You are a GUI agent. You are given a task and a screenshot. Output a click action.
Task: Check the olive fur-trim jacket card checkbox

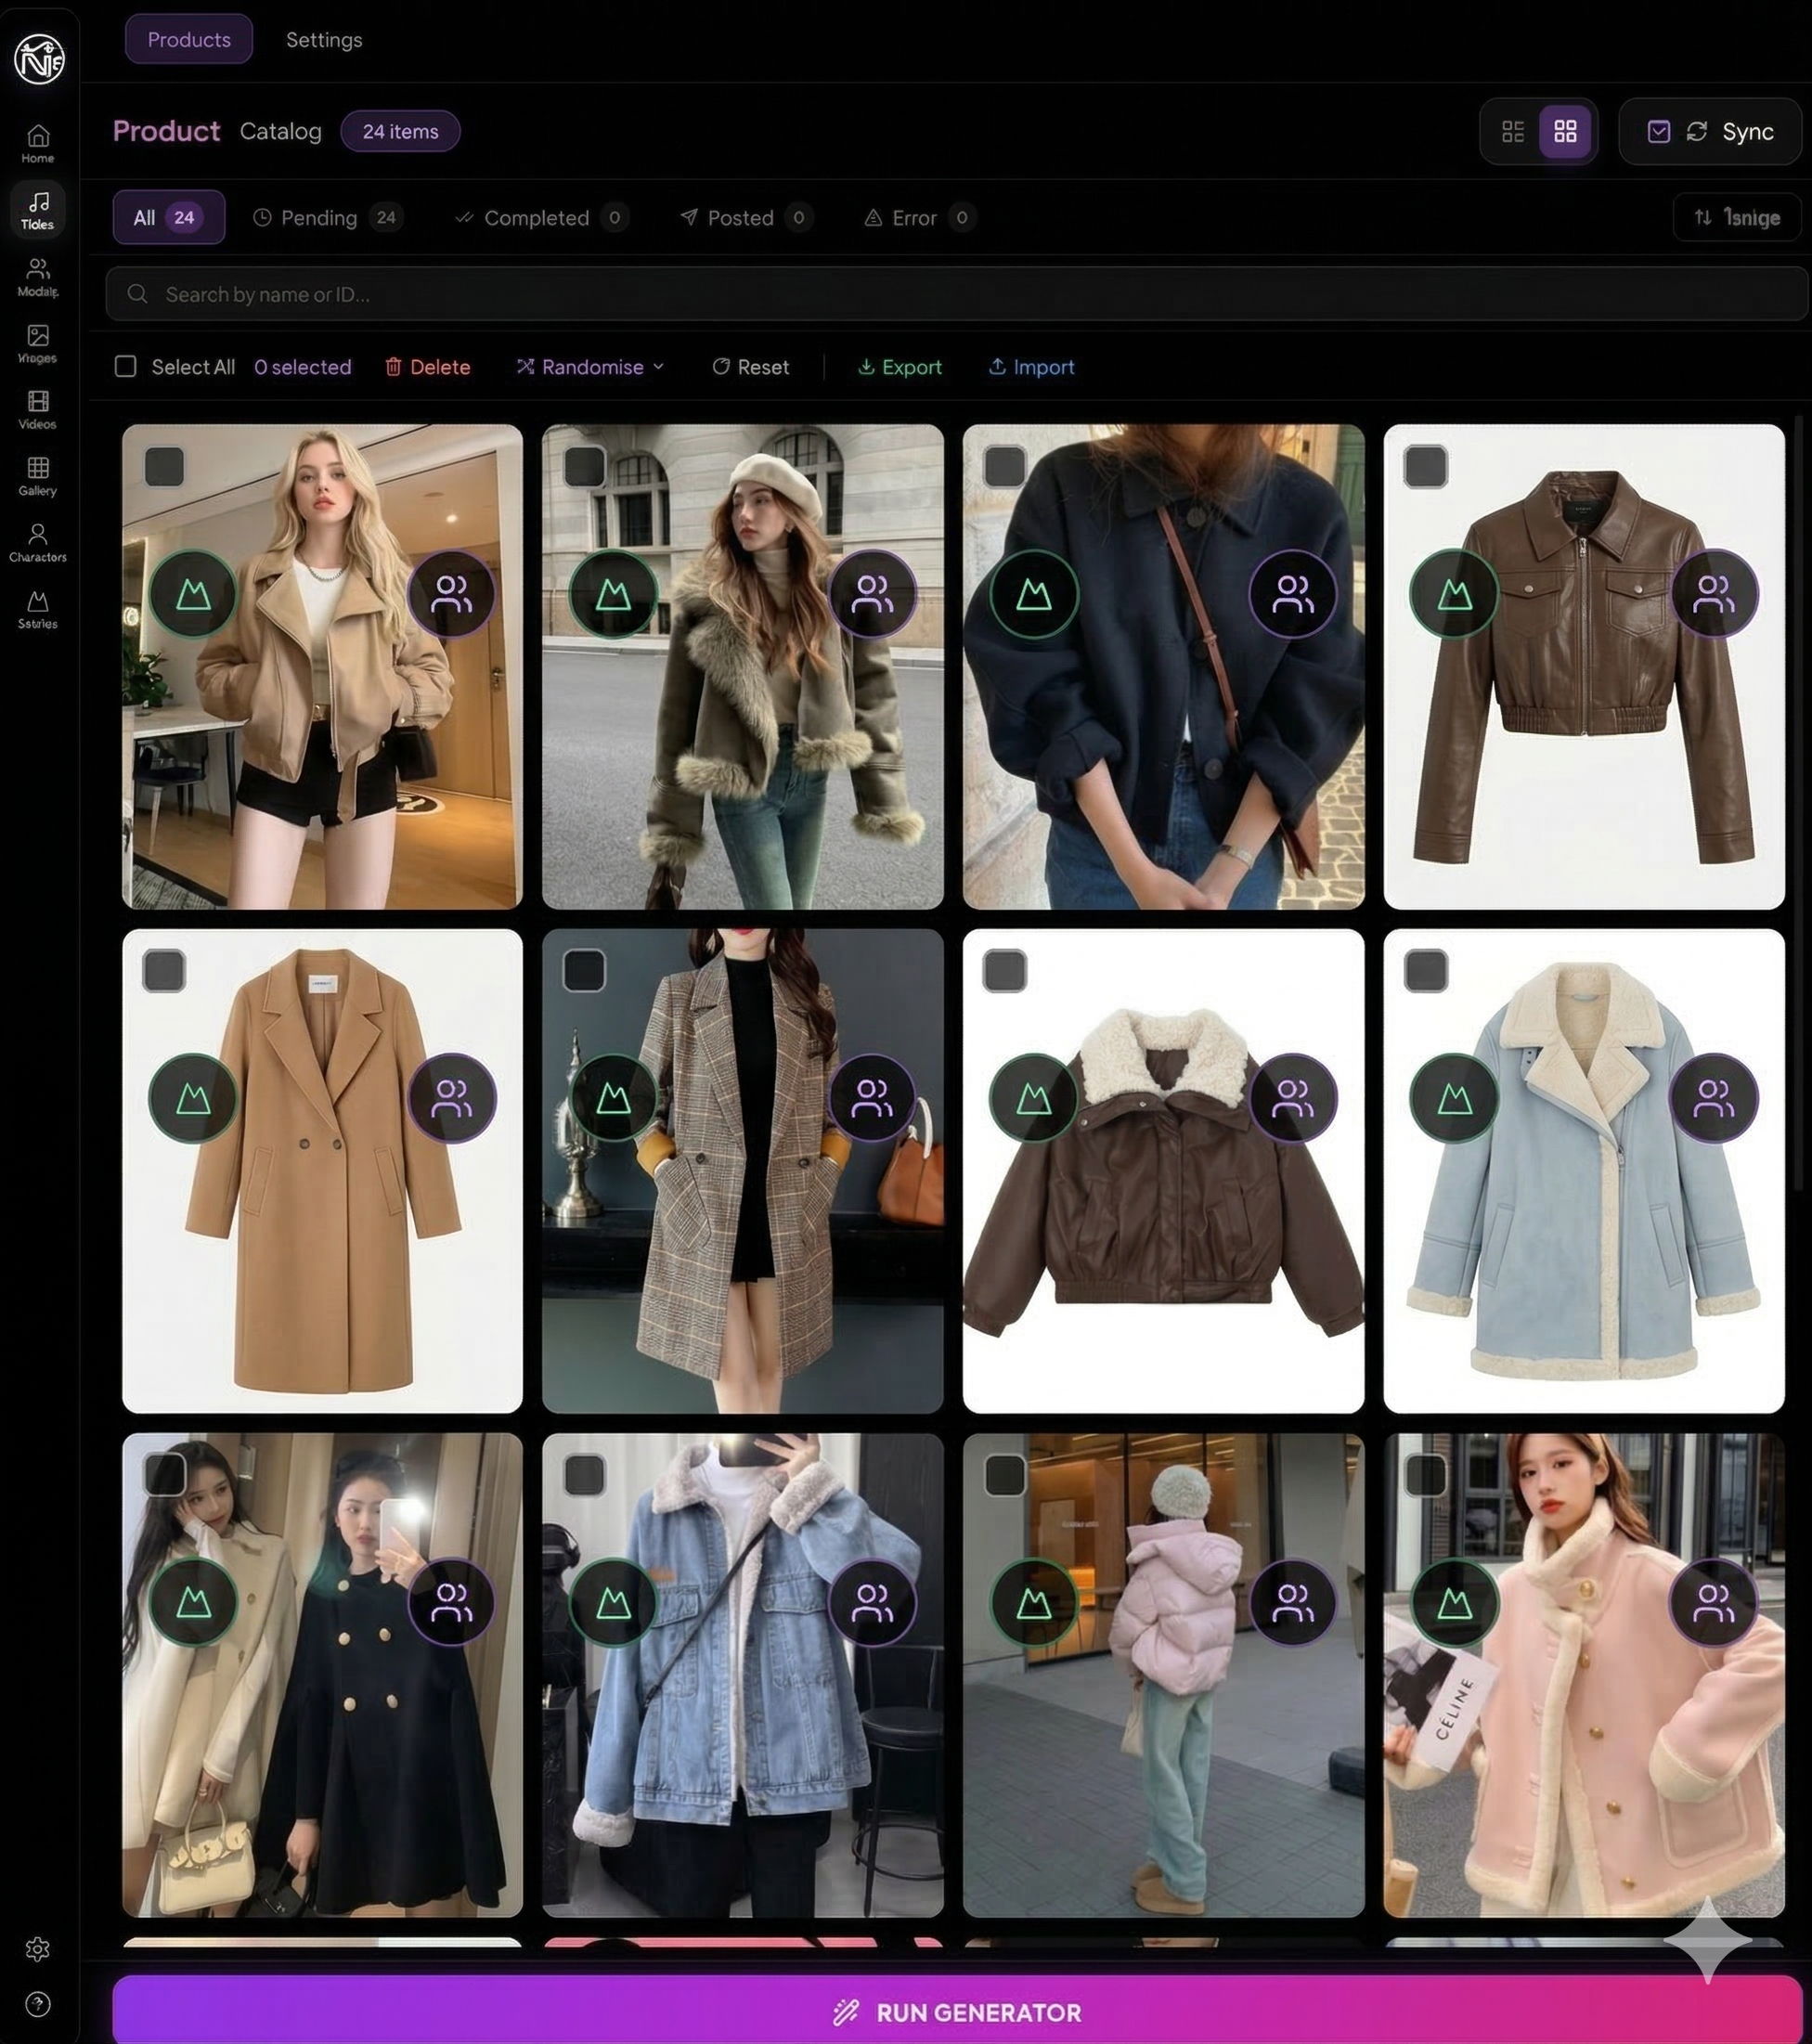pyautogui.click(x=584, y=466)
